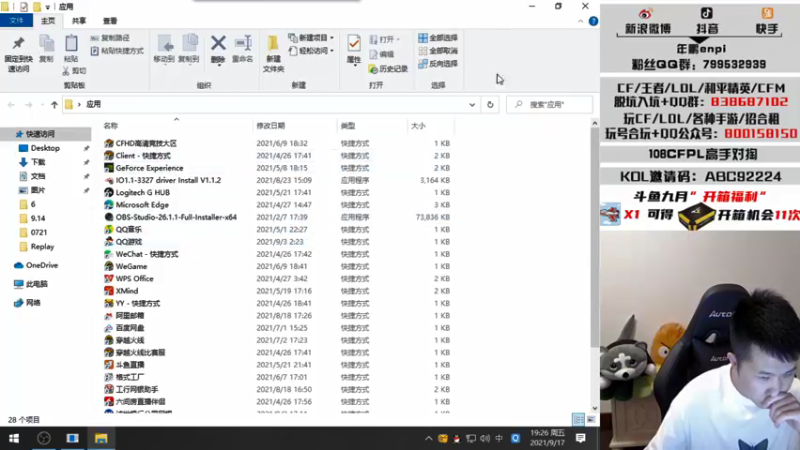Expand the address bar history dropdown

pyautogui.click(x=472, y=105)
